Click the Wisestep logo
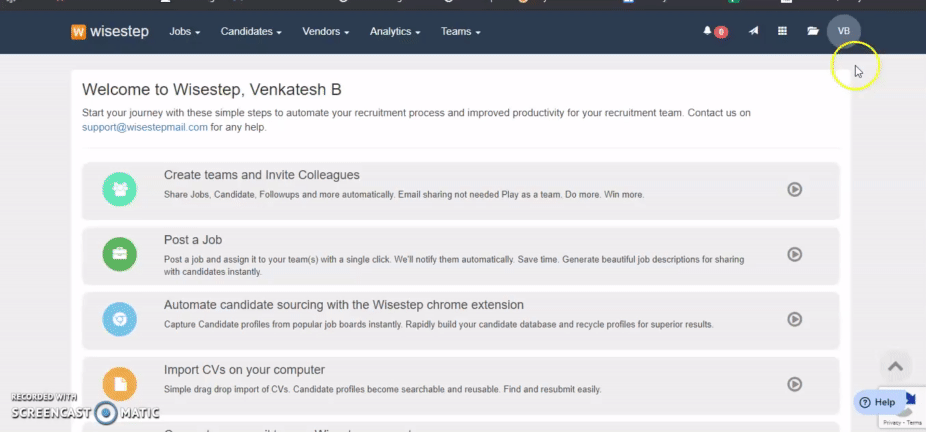 110,31
